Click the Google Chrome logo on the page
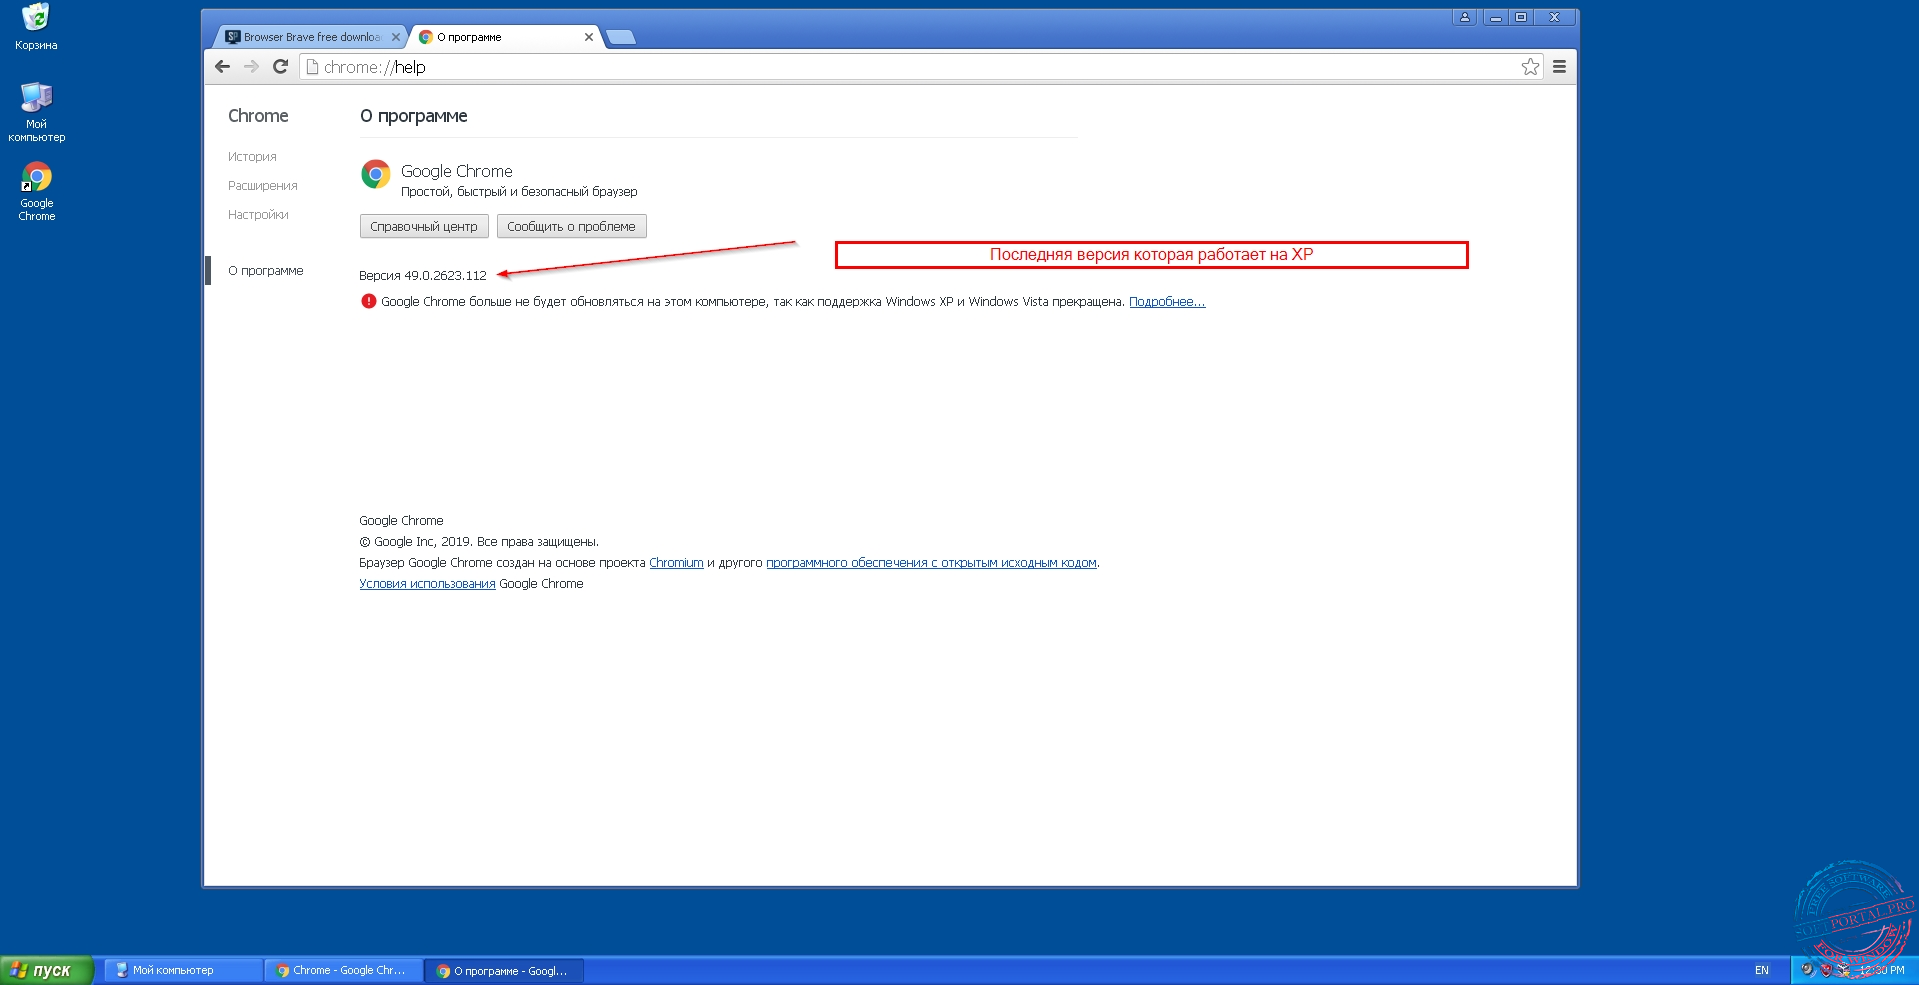 376,174
